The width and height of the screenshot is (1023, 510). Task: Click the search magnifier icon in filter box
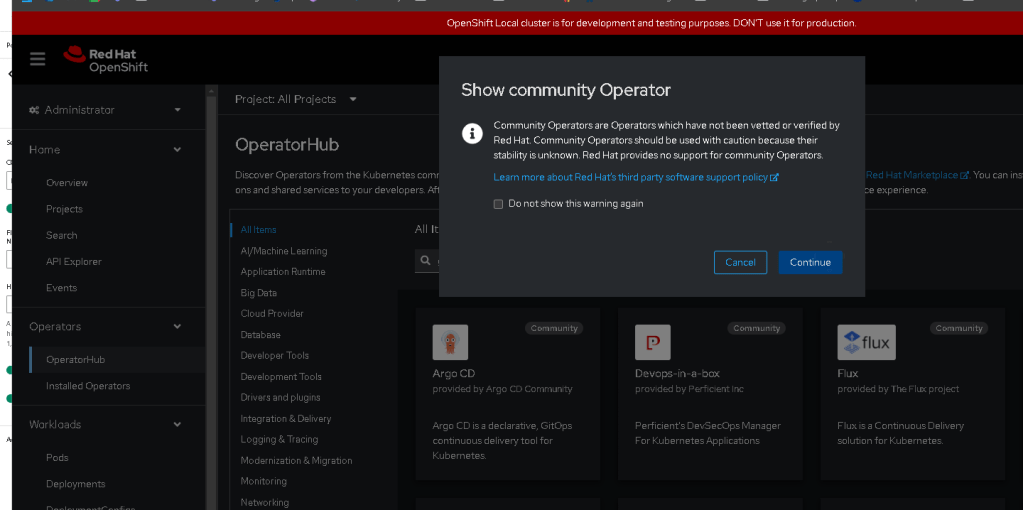pos(425,260)
